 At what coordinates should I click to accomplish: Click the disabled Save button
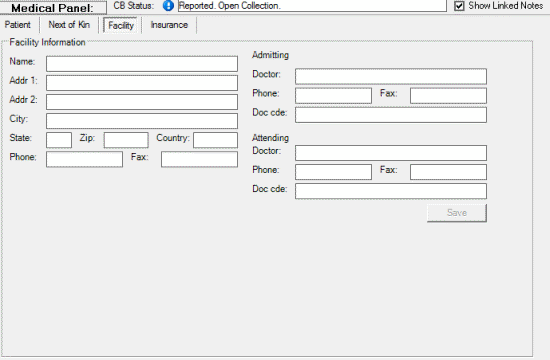click(457, 213)
